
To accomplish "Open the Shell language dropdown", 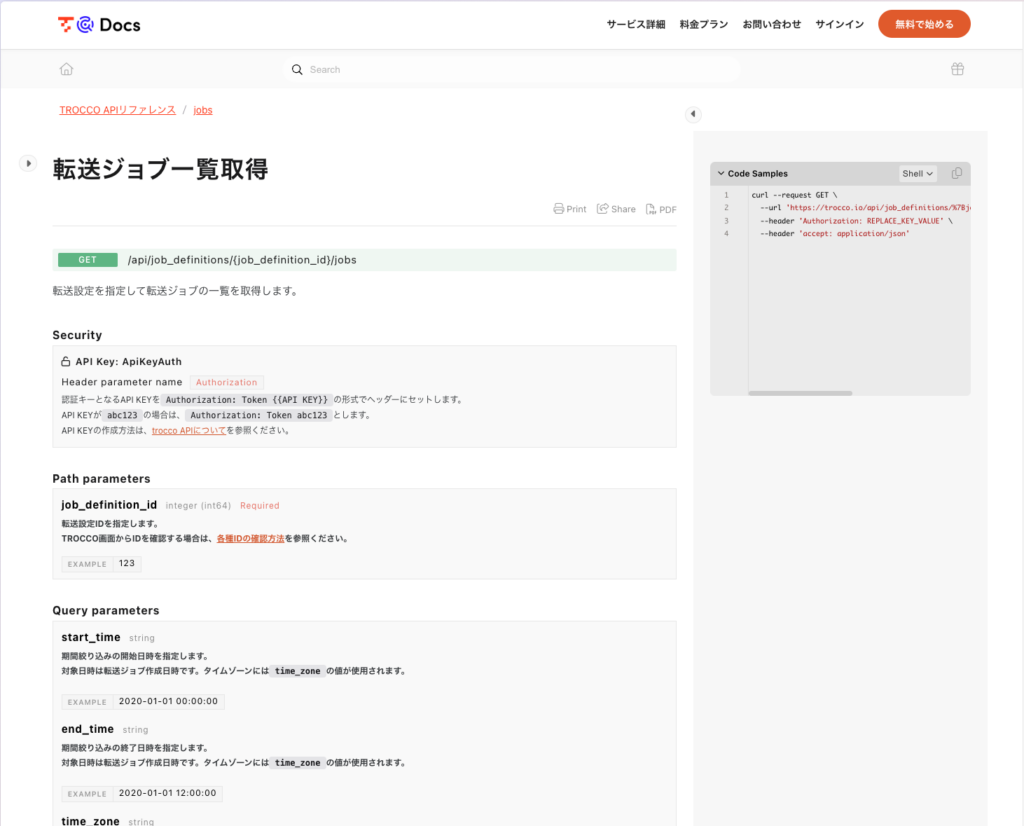I will coord(917,173).
